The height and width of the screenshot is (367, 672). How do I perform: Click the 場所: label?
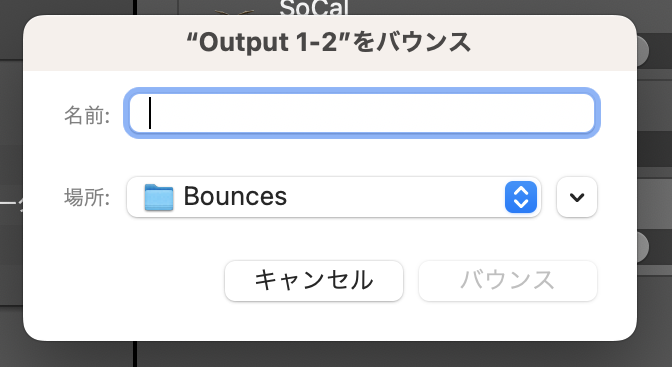coord(87,198)
